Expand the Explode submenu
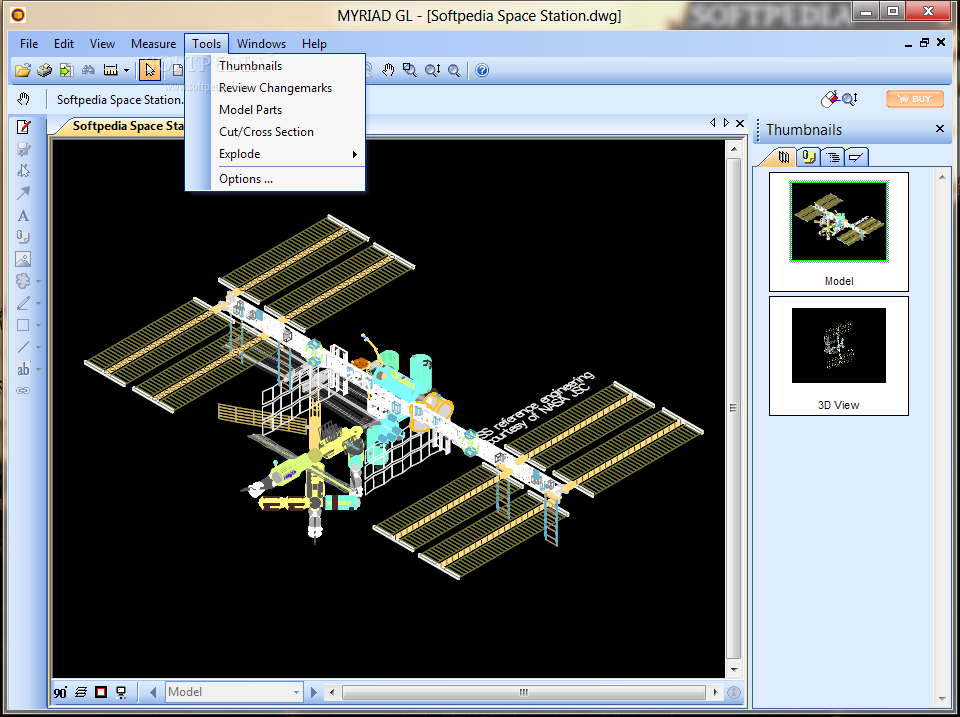 point(276,154)
